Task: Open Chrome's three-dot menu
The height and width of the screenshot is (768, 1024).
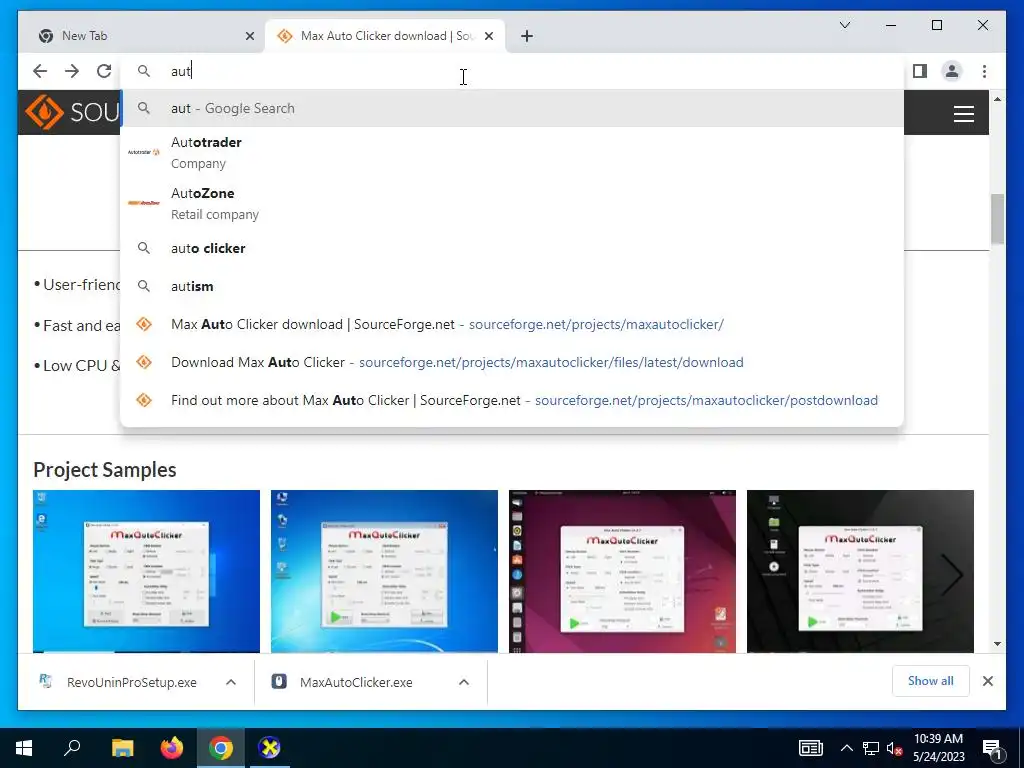Action: click(984, 71)
